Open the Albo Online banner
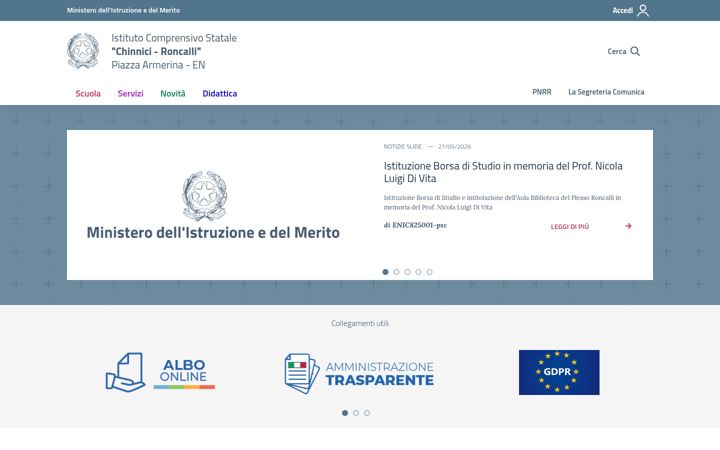Screen dimensions: 720x450 [160, 372]
